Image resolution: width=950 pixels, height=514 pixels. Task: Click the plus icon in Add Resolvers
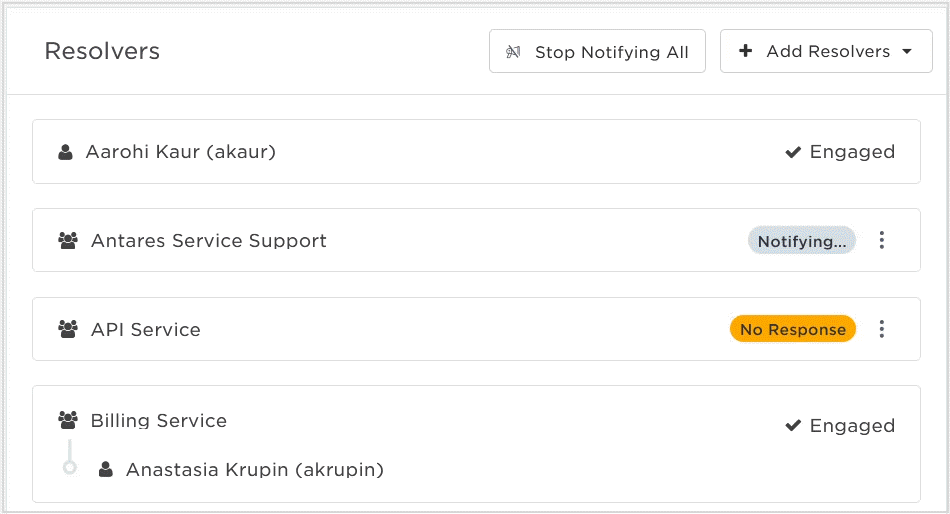click(746, 51)
